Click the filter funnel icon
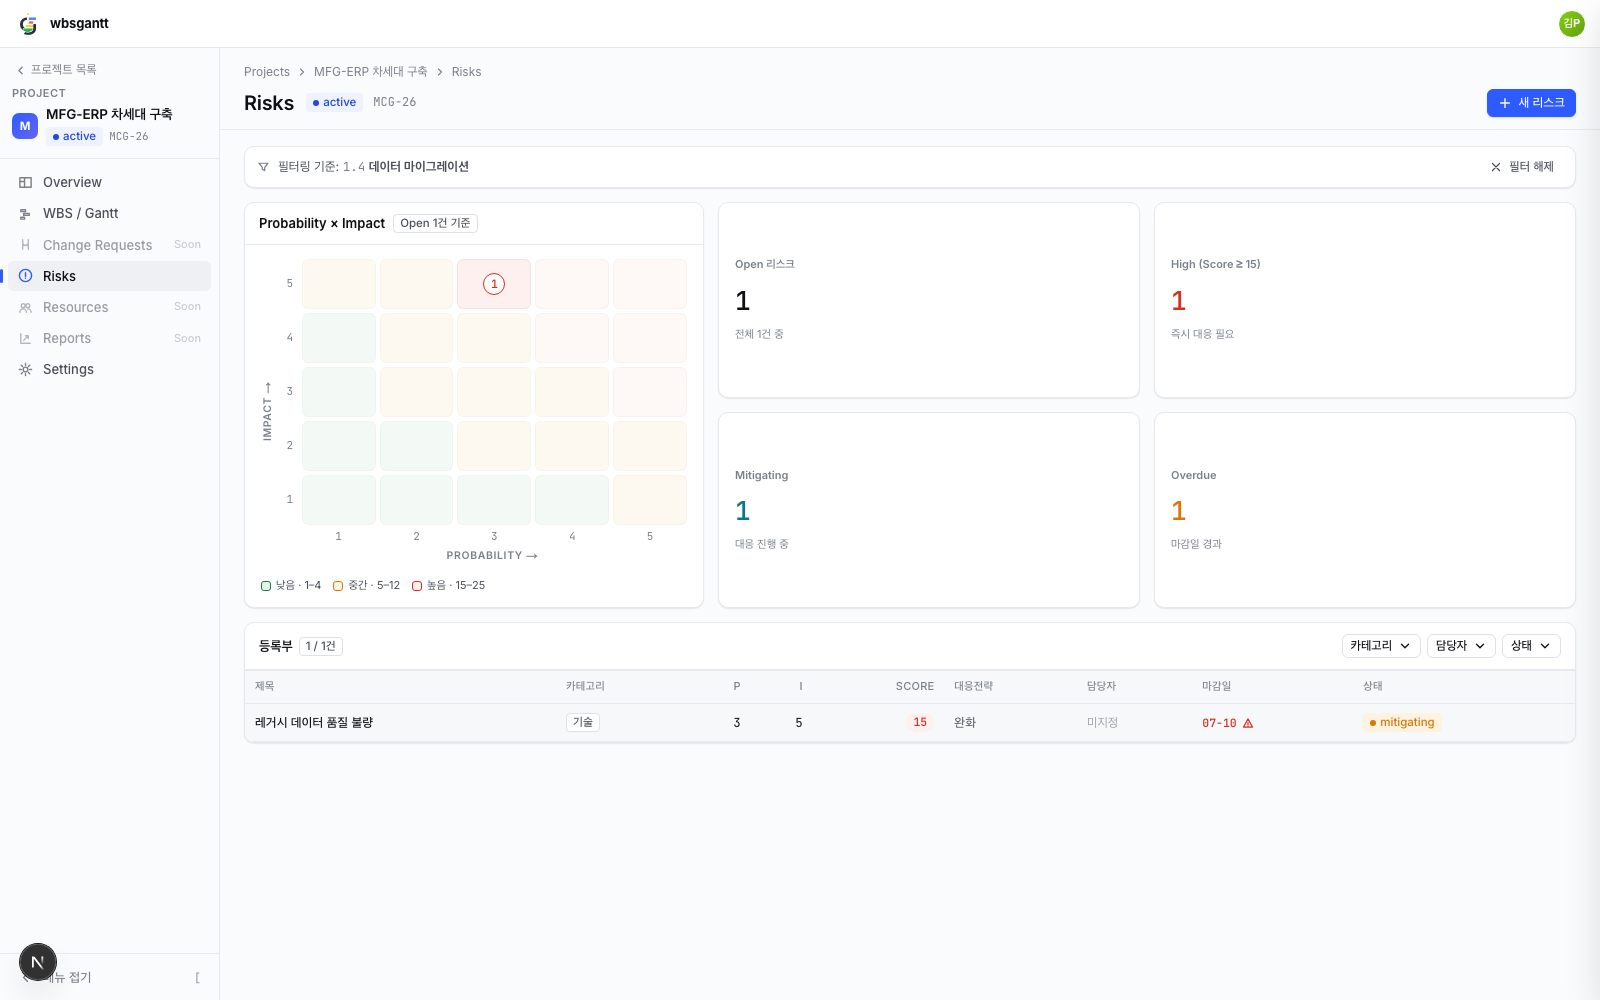 [x=263, y=167]
